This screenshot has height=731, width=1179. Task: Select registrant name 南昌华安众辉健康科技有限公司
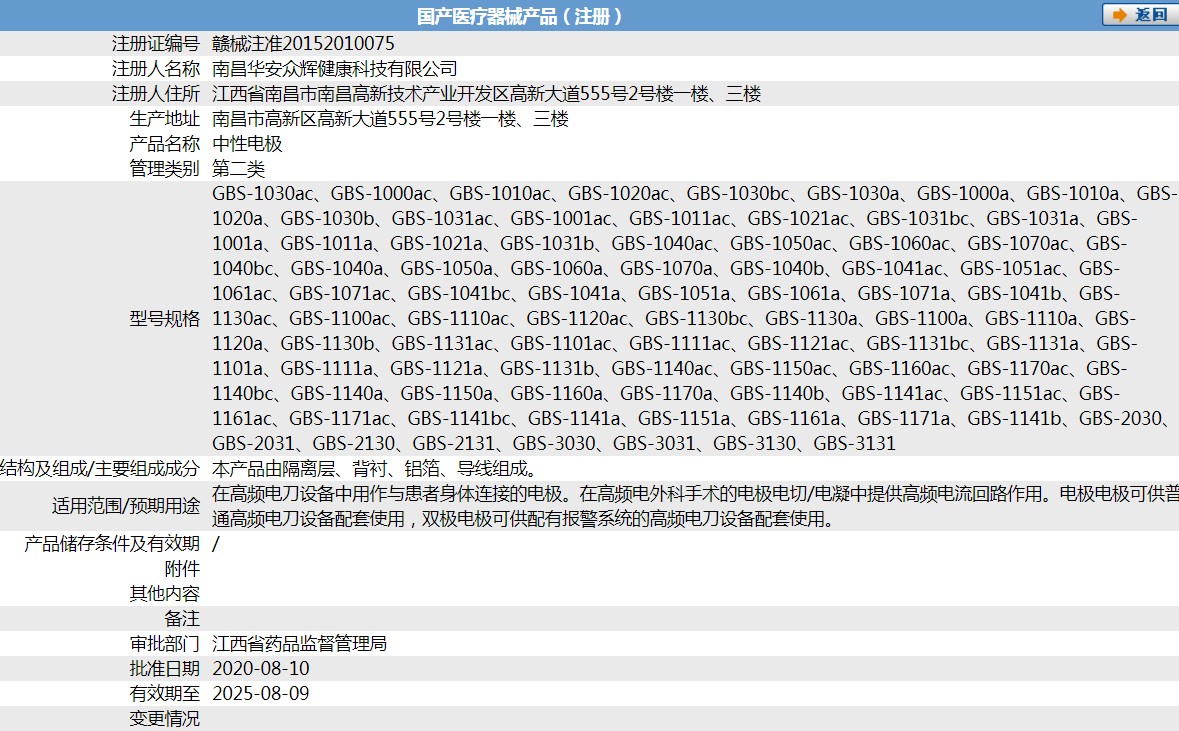335,68
